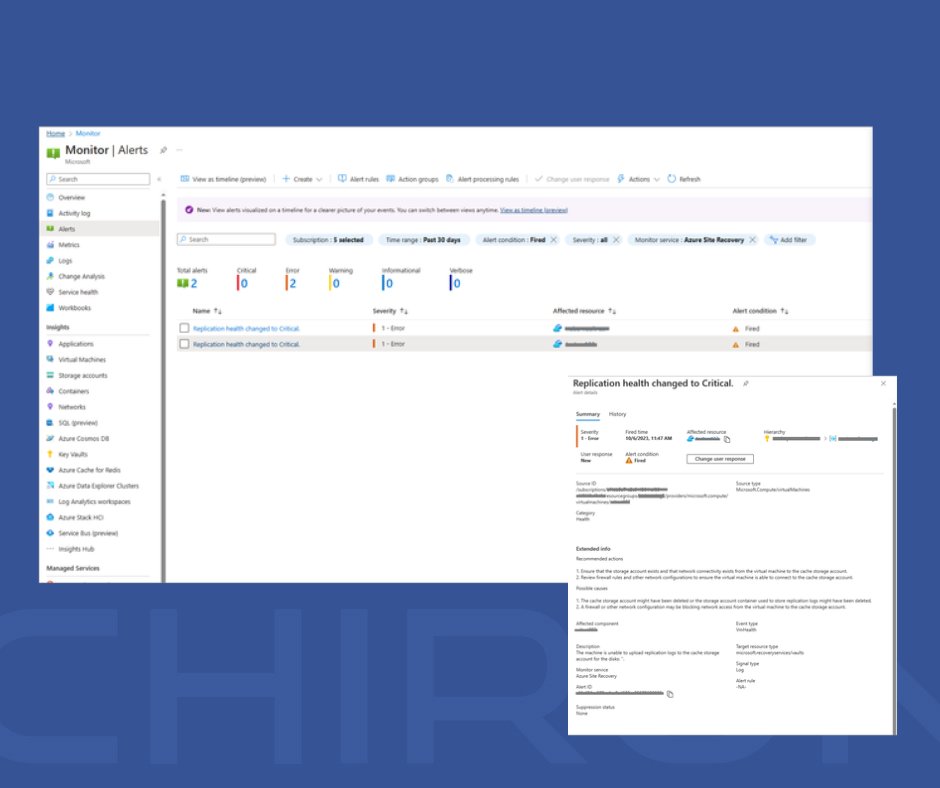Open Azure Cosmos DB from the sidebar
This screenshot has width=940, height=788.
(82, 438)
